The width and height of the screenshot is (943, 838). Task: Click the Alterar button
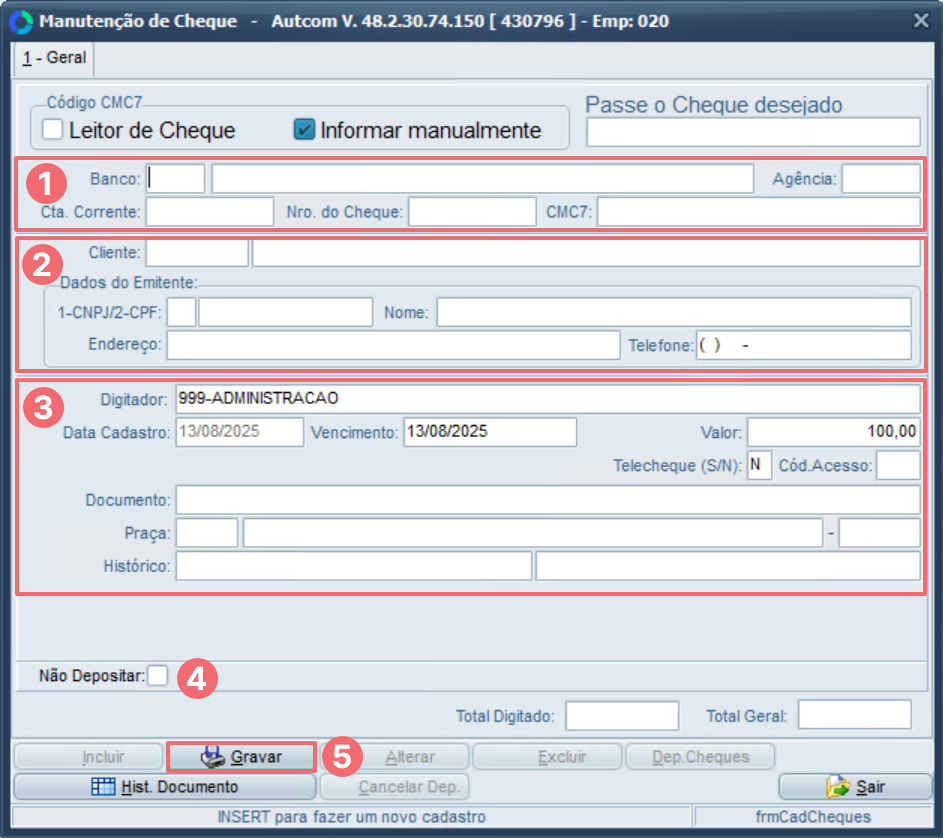(x=394, y=756)
